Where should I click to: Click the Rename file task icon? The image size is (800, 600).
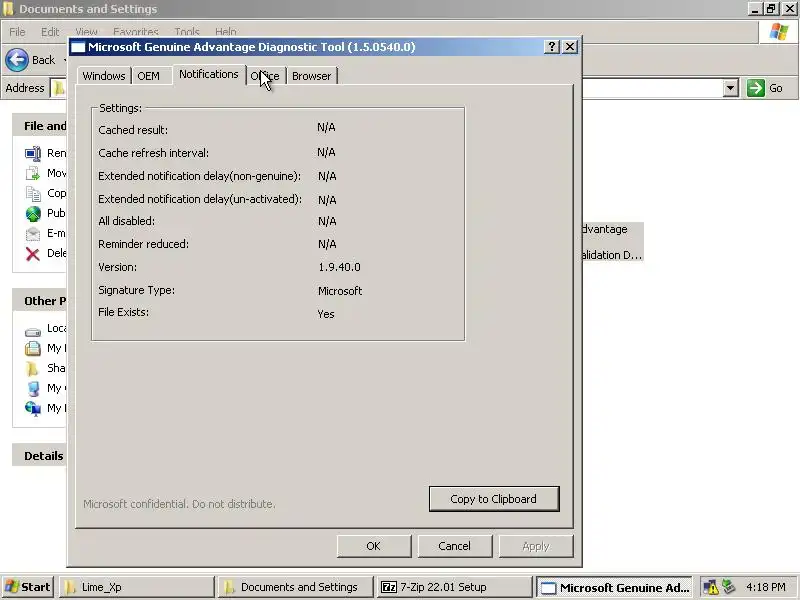(33, 153)
